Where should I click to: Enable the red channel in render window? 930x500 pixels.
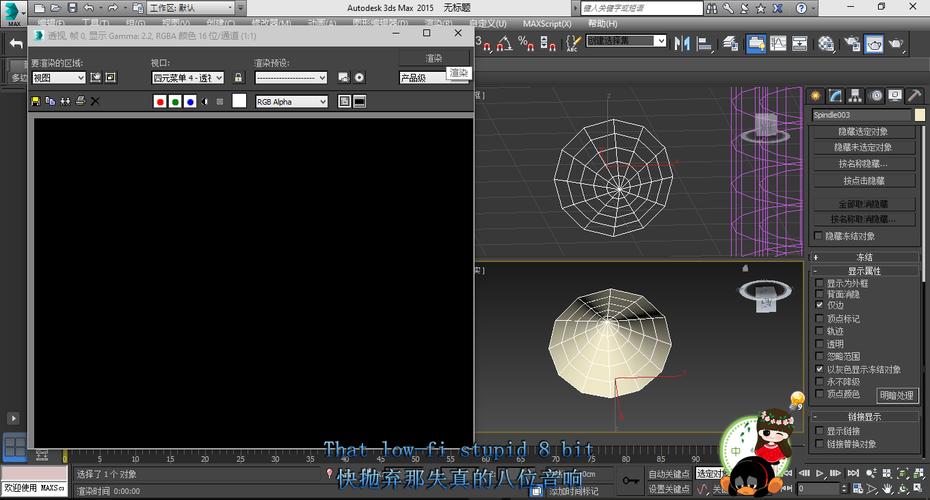(159, 101)
